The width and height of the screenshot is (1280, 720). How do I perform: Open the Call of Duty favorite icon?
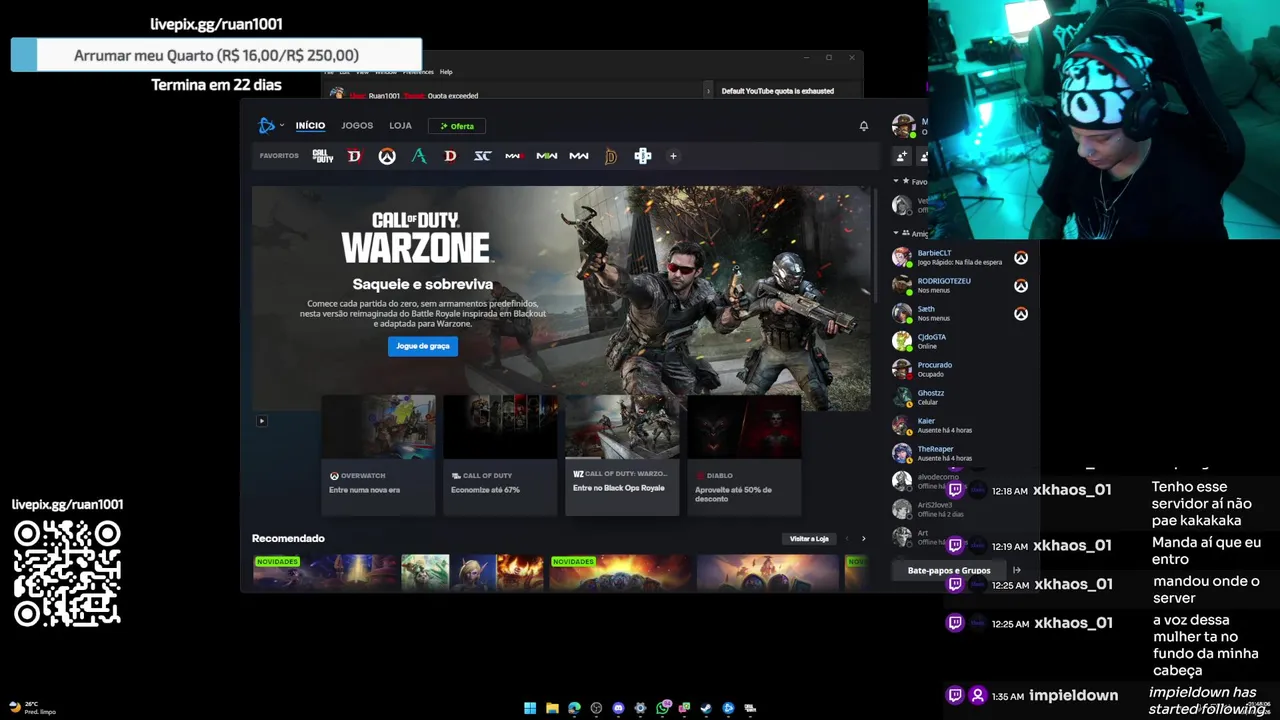[323, 156]
